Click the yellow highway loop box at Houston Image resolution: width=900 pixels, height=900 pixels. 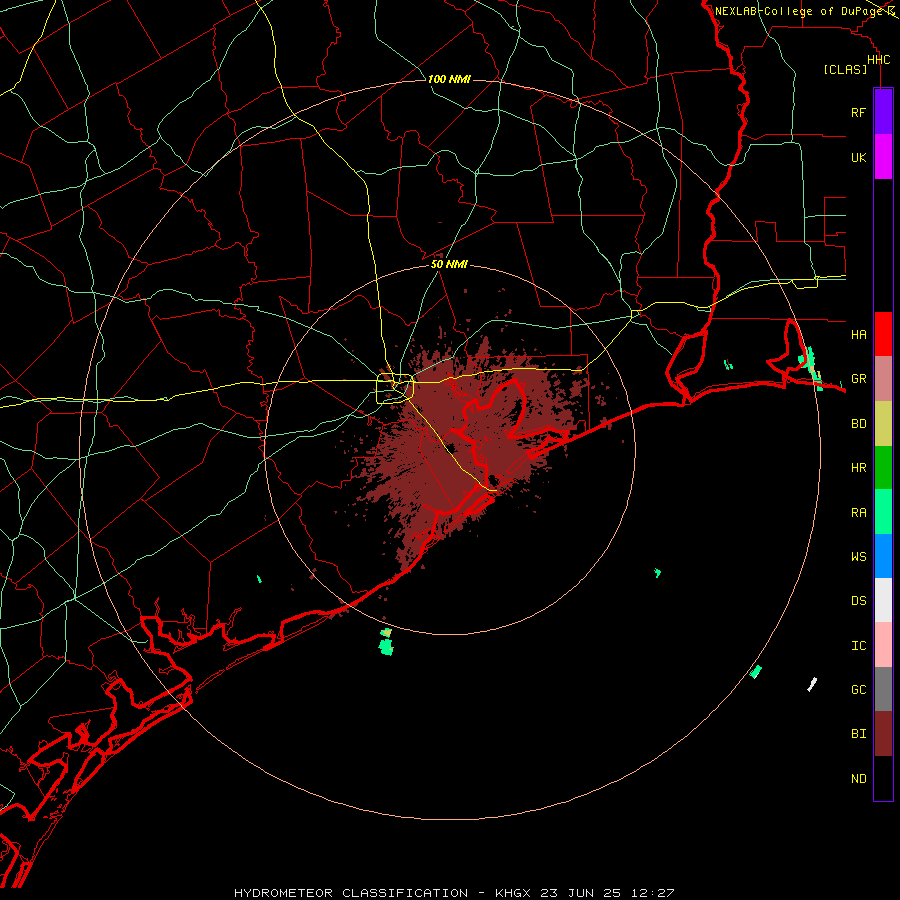click(394, 389)
